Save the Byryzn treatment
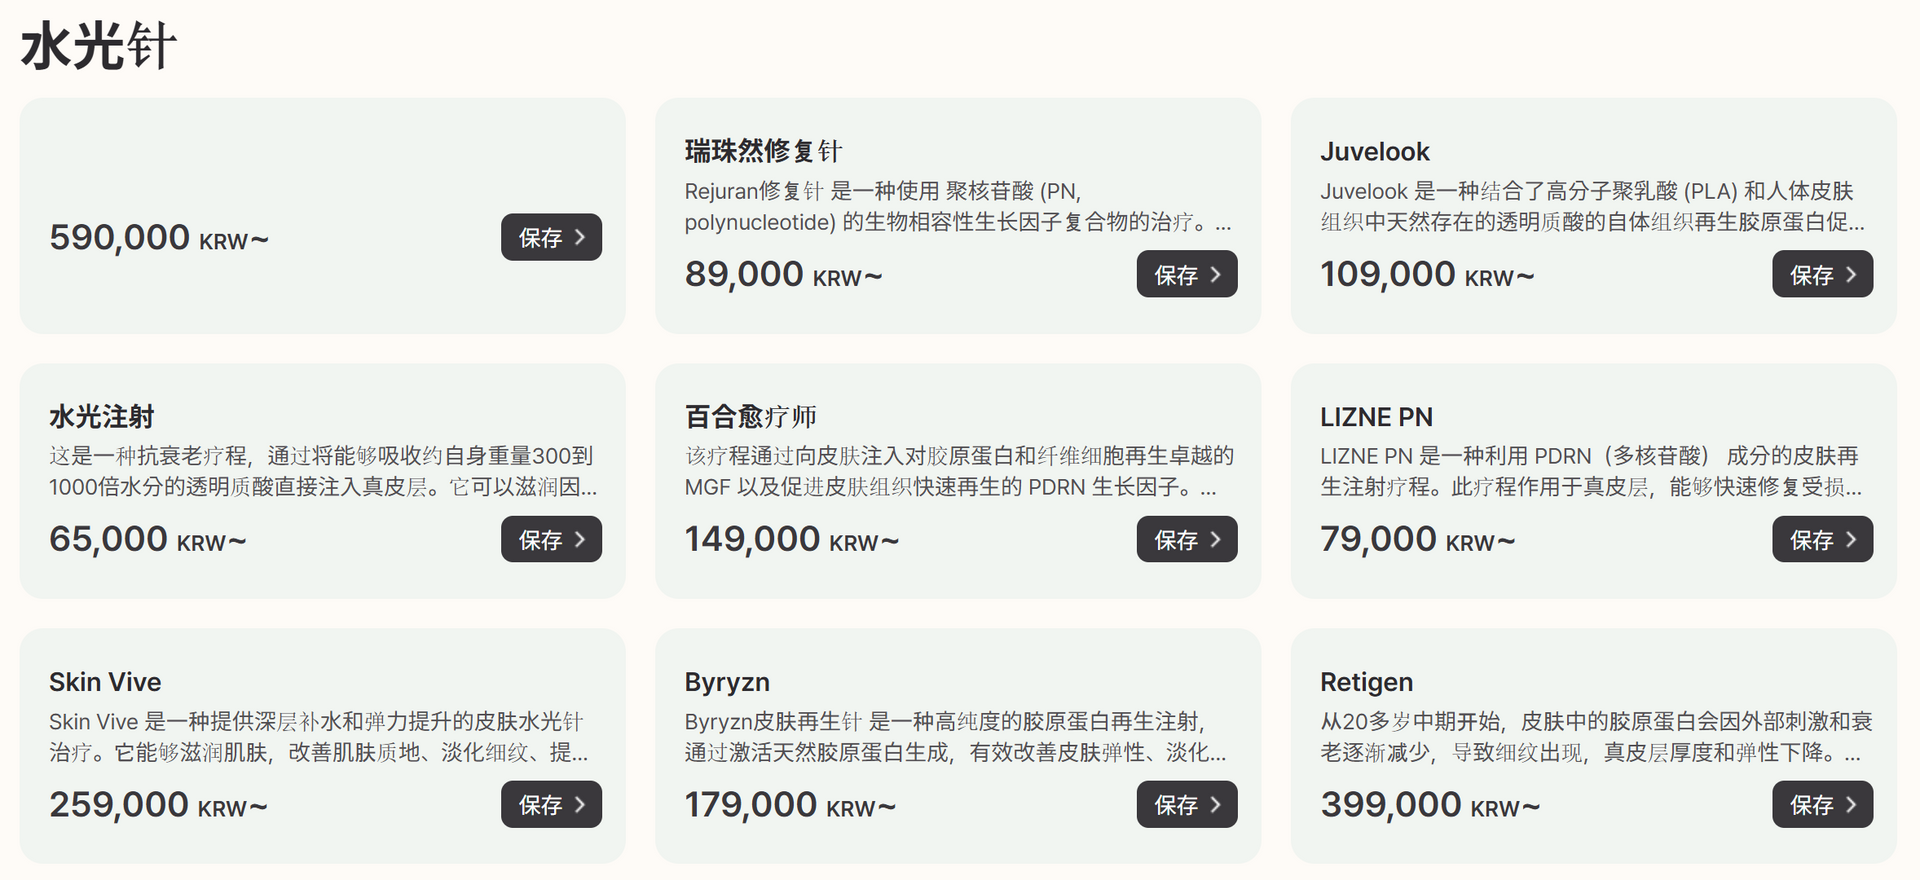Image resolution: width=1920 pixels, height=880 pixels. [x=1186, y=805]
